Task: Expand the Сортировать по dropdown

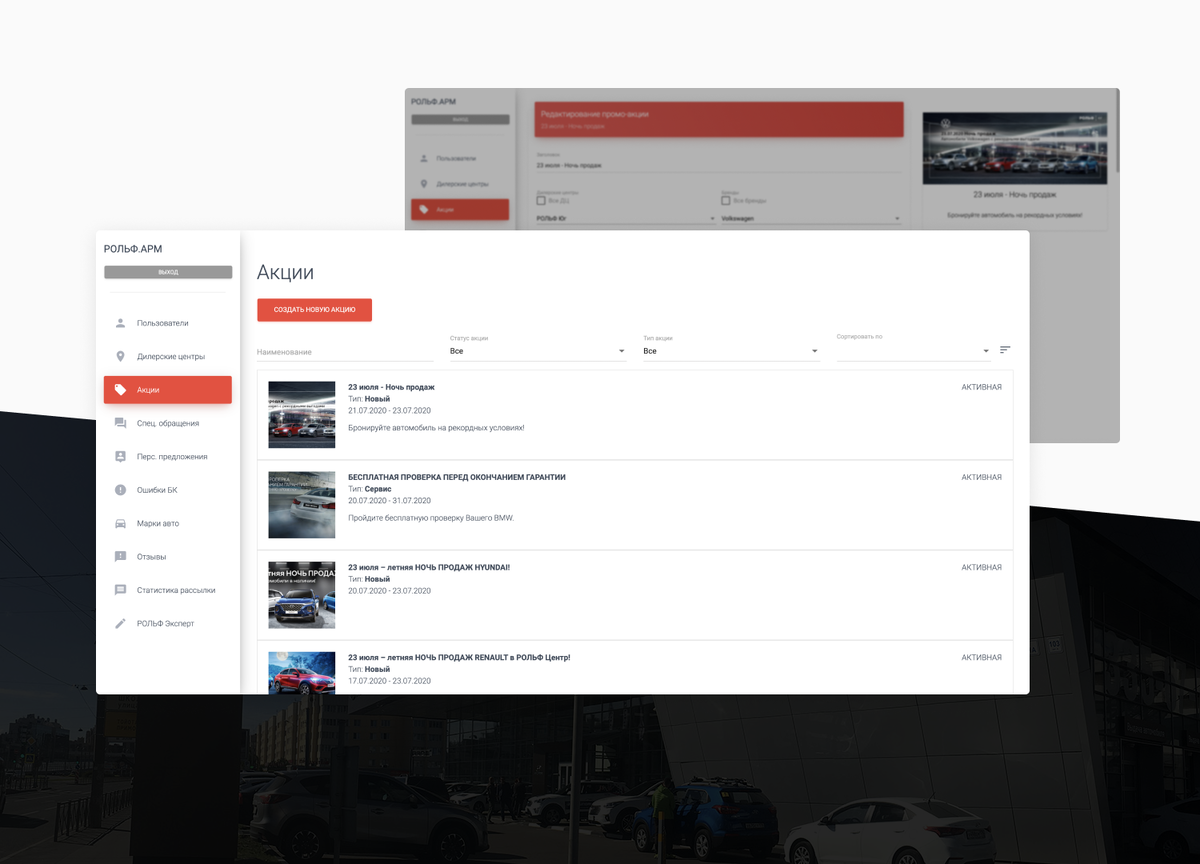Action: click(914, 351)
